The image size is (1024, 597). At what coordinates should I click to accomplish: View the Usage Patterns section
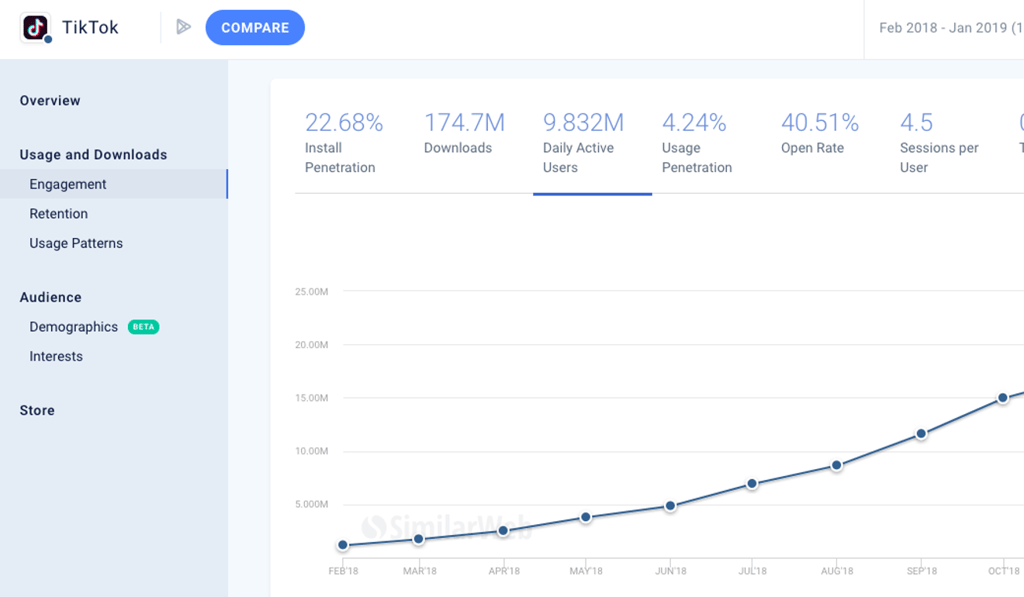75,243
